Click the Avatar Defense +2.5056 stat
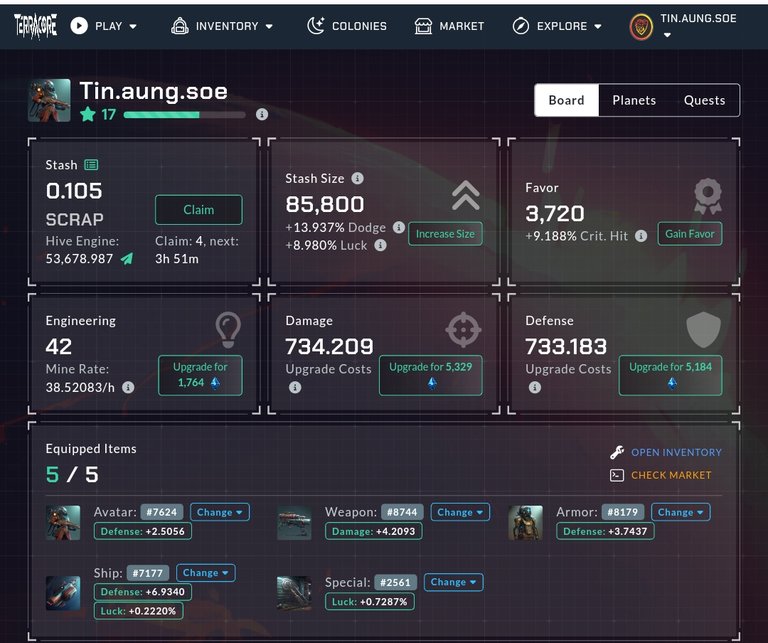This screenshot has width=768, height=643. click(x=143, y=531)
